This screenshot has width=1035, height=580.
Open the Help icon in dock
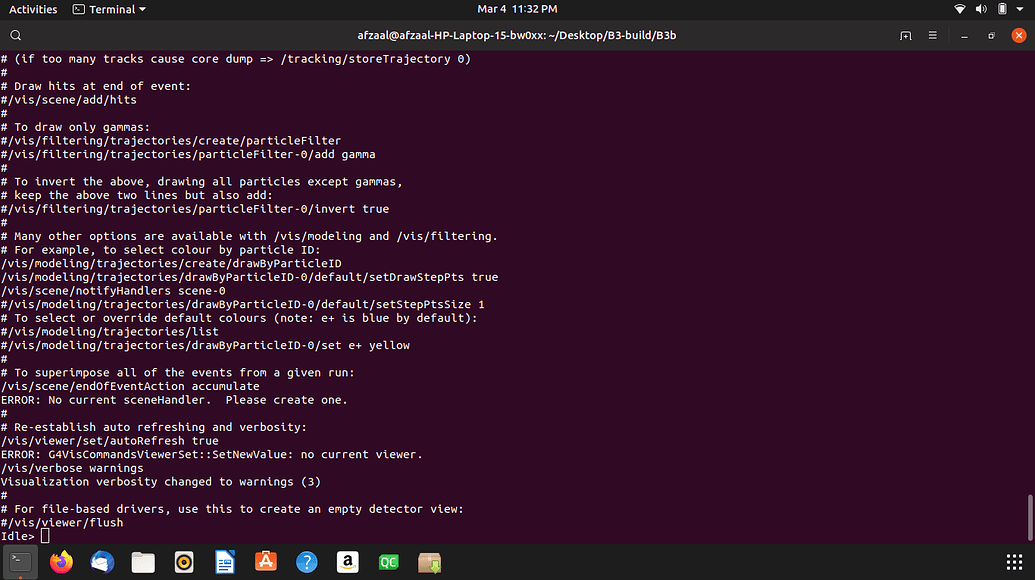point(307,562)
